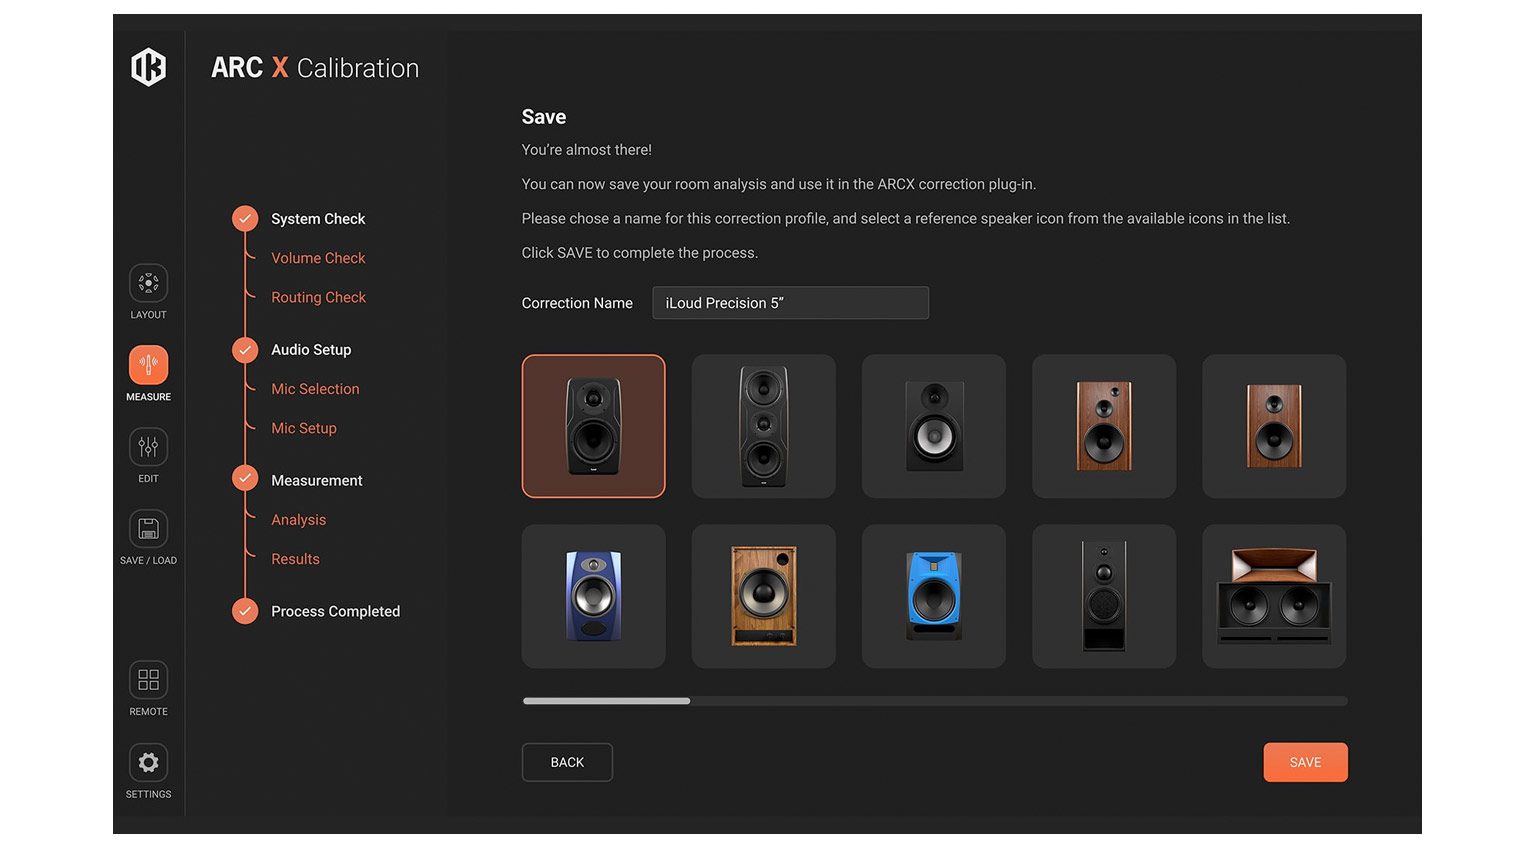Go to the Process Completed step
The height and width of the screenshot is (850, 1540).
click(335, 612)
